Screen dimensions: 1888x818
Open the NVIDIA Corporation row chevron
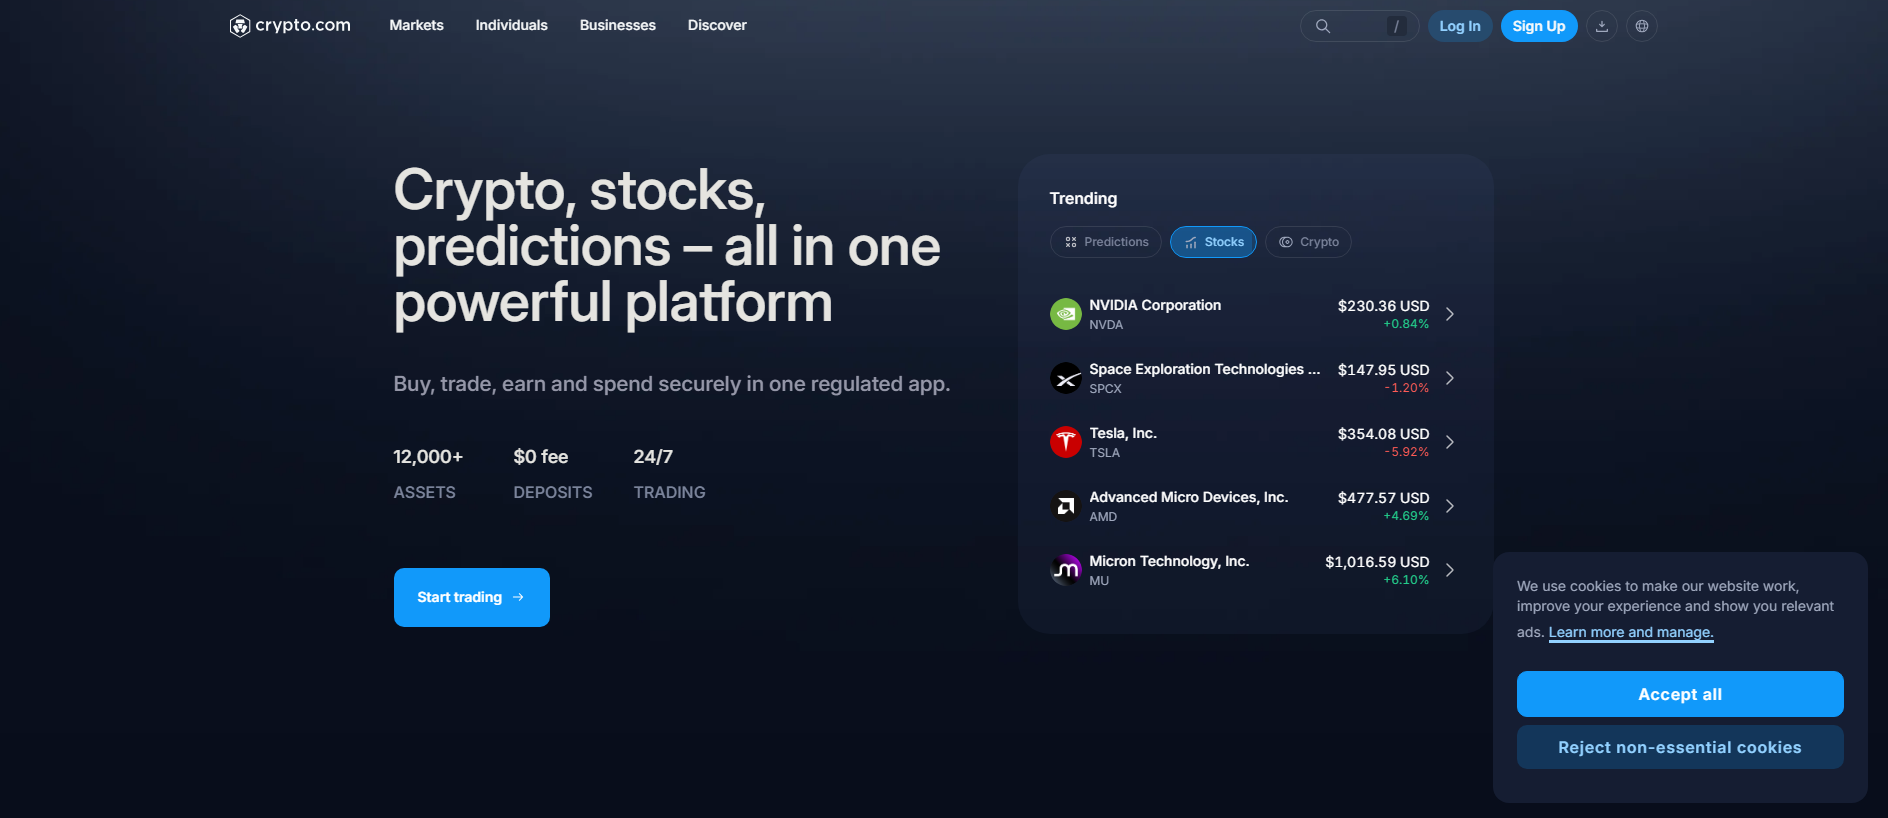tap(1450, 314)
